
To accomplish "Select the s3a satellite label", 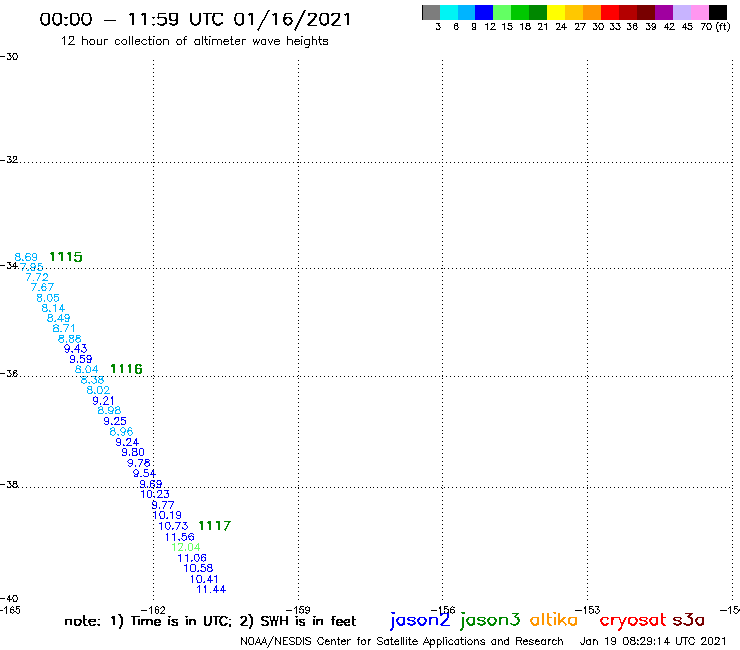I will point(689,620).
